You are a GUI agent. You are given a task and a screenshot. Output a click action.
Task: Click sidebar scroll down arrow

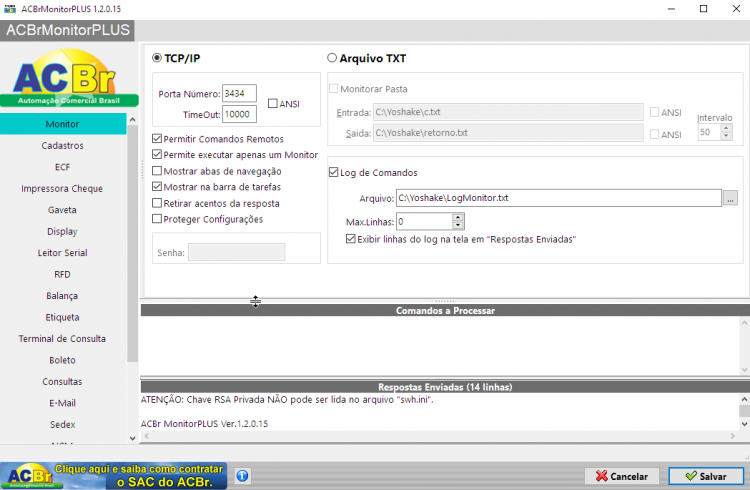(132, 438)
